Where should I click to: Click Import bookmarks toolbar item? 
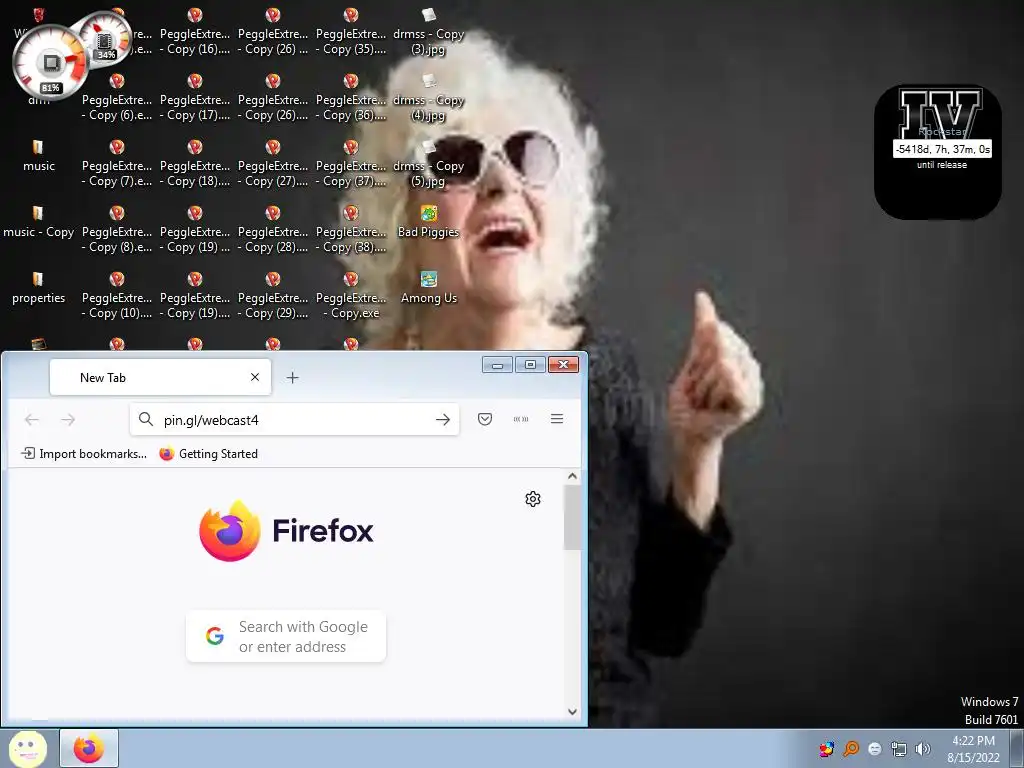coord(84,453)
